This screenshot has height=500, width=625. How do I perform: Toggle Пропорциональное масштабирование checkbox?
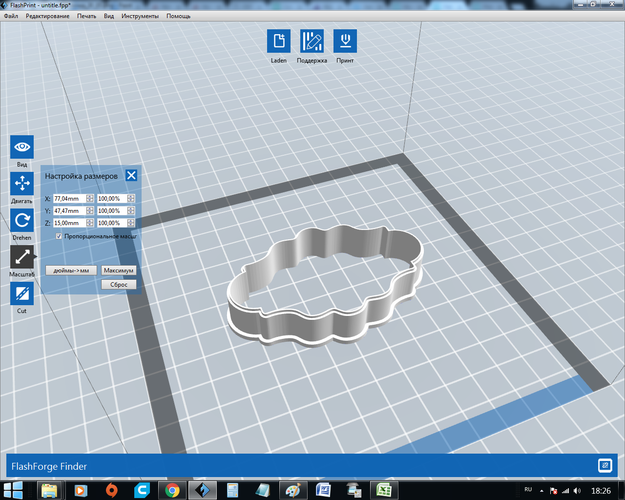59,236
